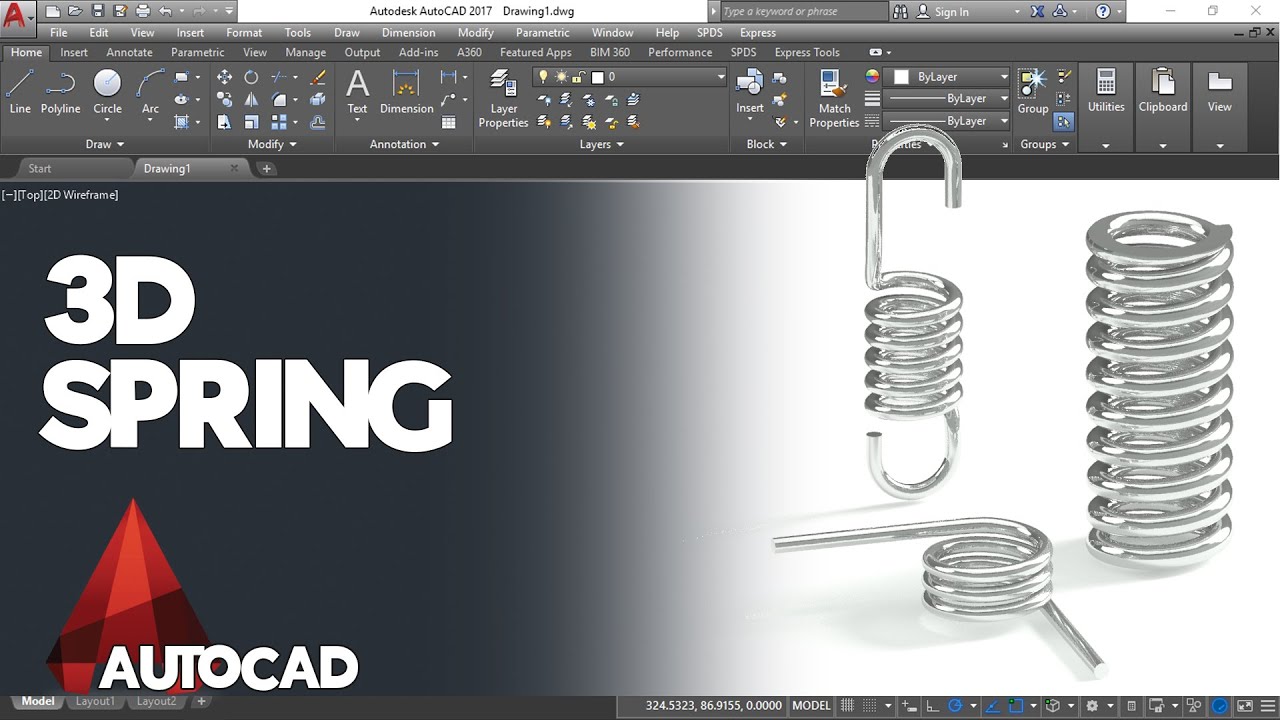1280x720 pixels.
Task: Select the Rotate tool
Action: point(251,77)
